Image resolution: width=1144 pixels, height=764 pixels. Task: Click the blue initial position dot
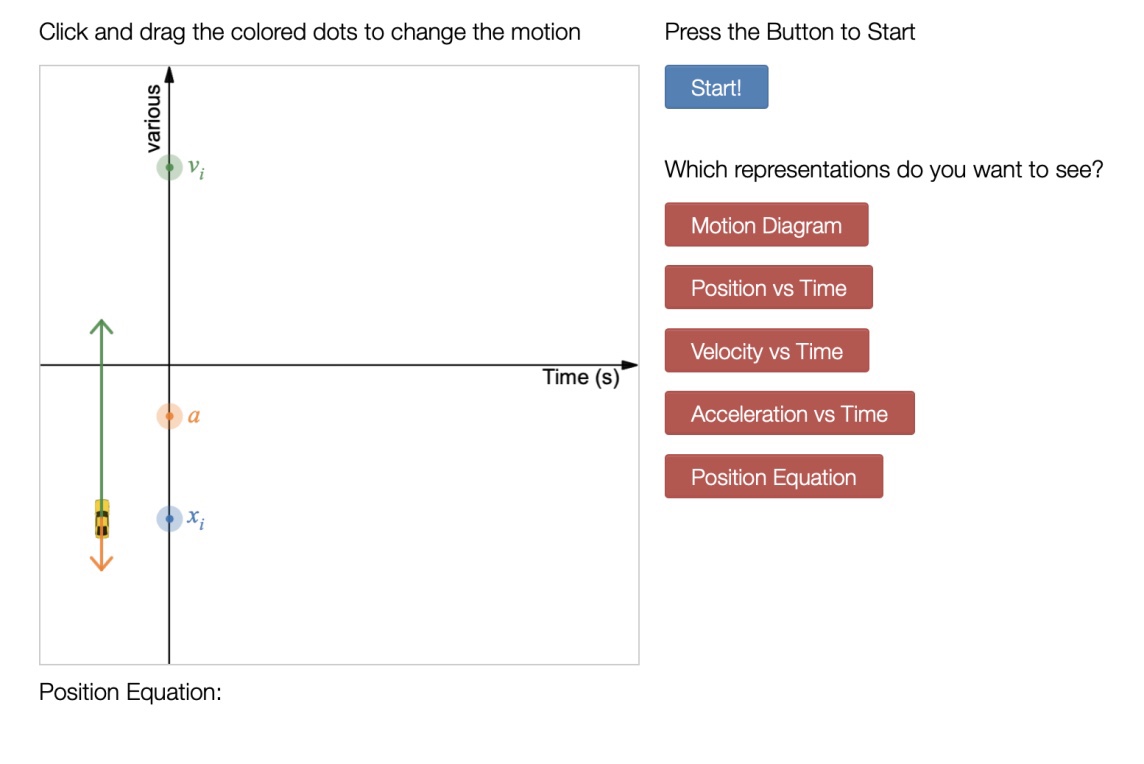tap(169, 518)
